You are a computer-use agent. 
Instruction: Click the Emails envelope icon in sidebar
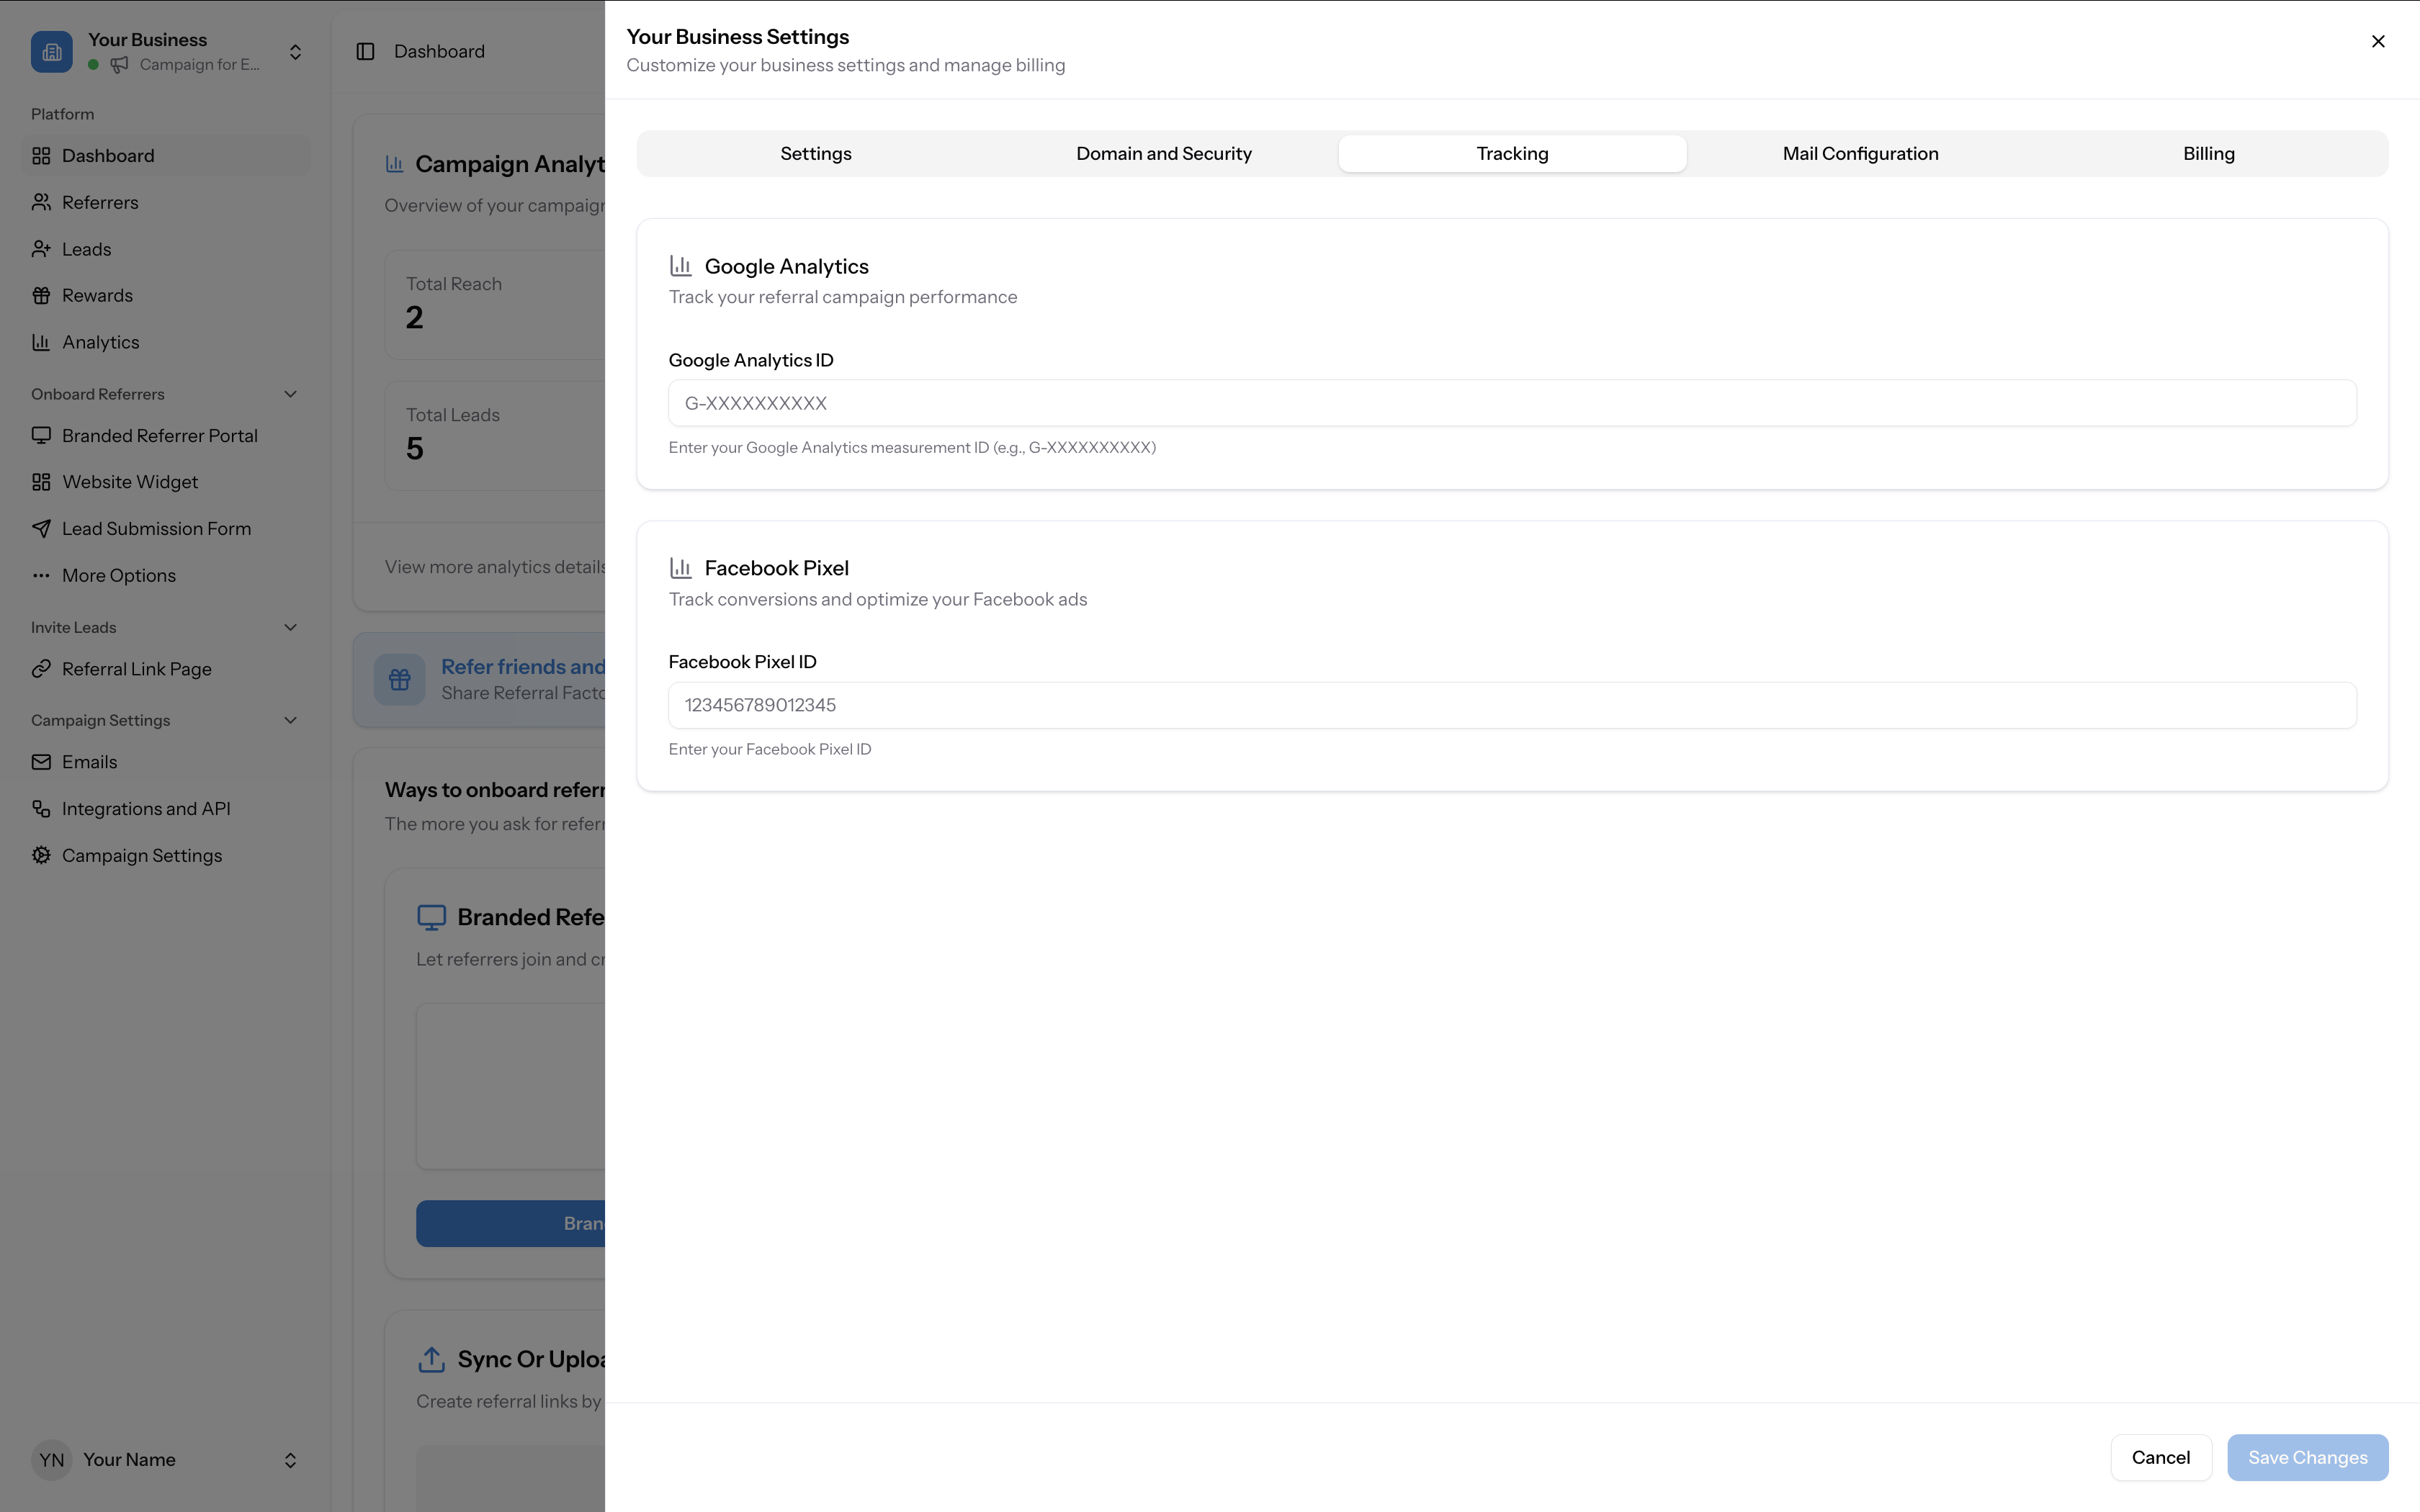click(x=41, y=762)
